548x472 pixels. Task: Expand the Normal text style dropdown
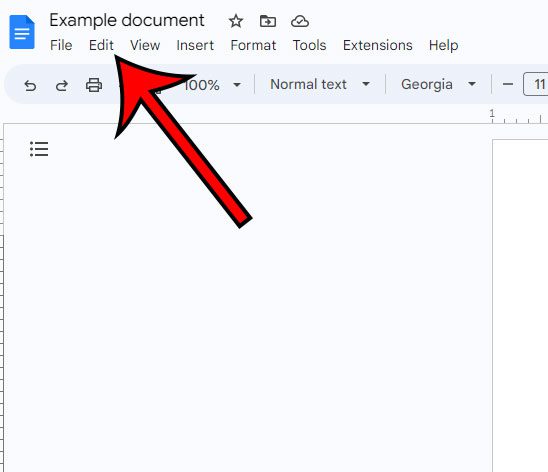320,84
